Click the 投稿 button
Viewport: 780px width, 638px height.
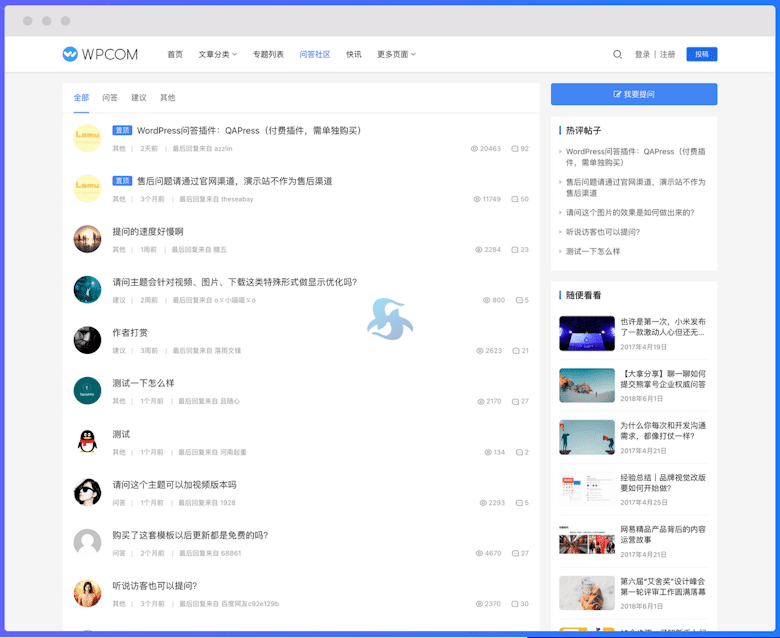tap(702, 54)
